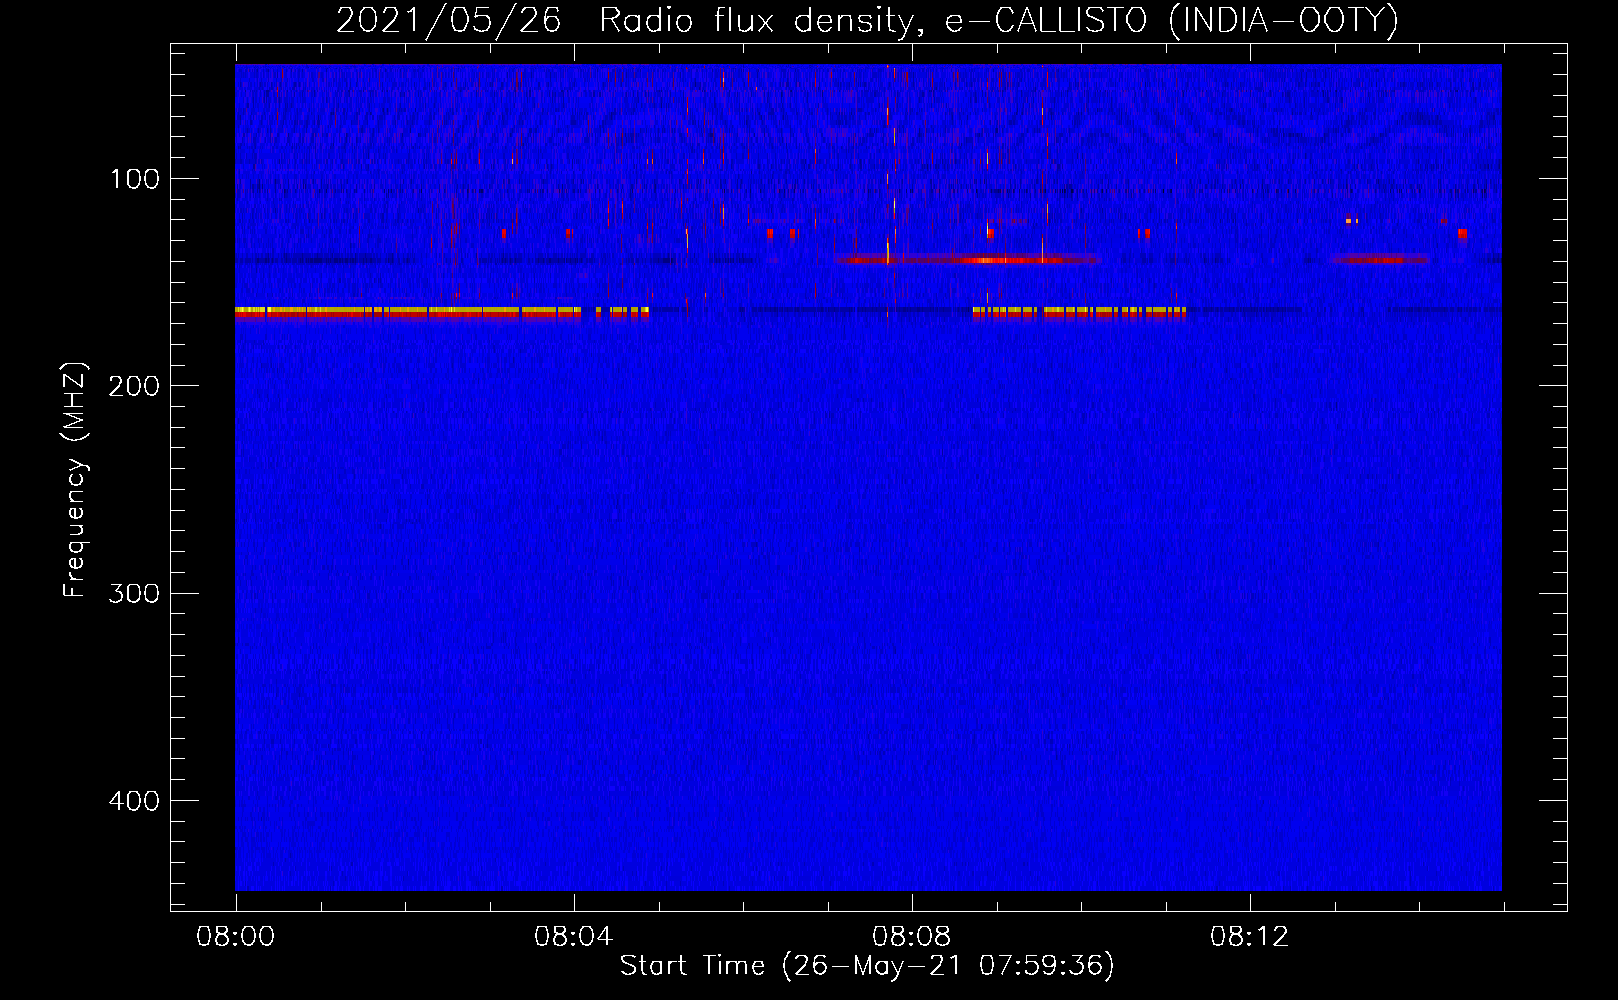Click the 300 frequency tick label
This screenshot has height=1000, width=1618.
[x=133, y=593]
